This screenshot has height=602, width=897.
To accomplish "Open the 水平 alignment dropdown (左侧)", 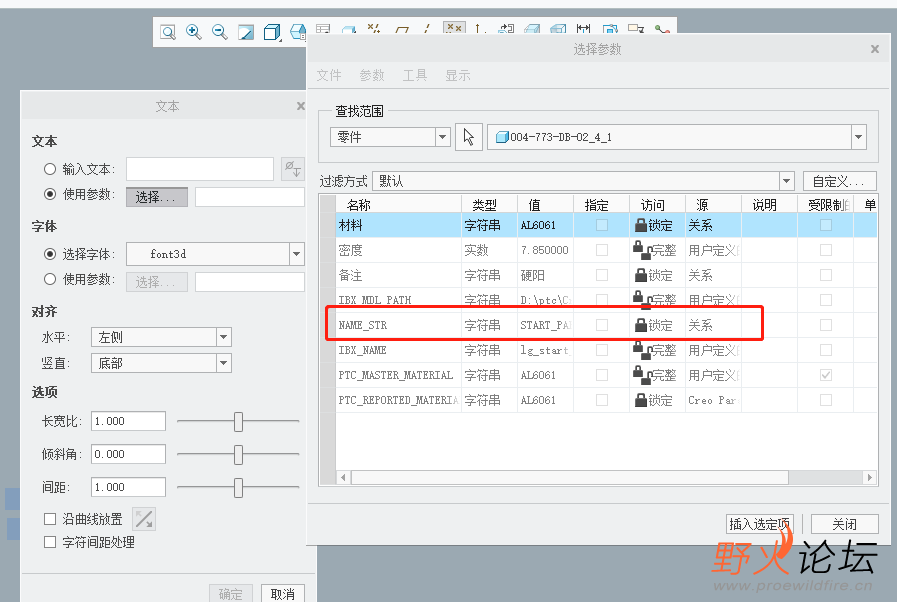I will 224,337.
